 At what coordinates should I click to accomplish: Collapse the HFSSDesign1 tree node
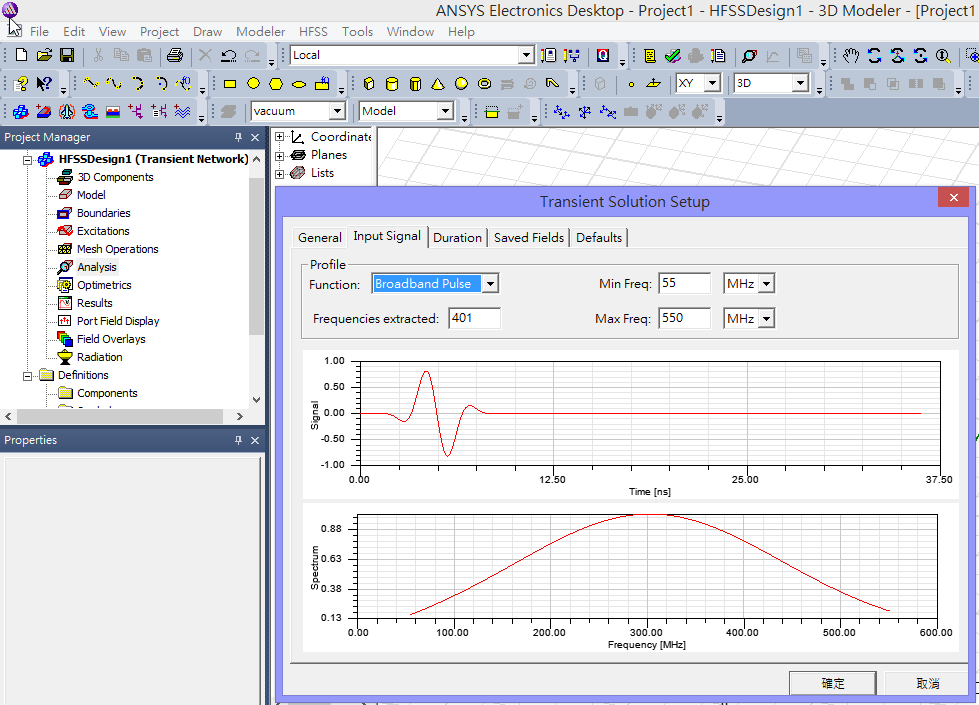click(27, 160)
